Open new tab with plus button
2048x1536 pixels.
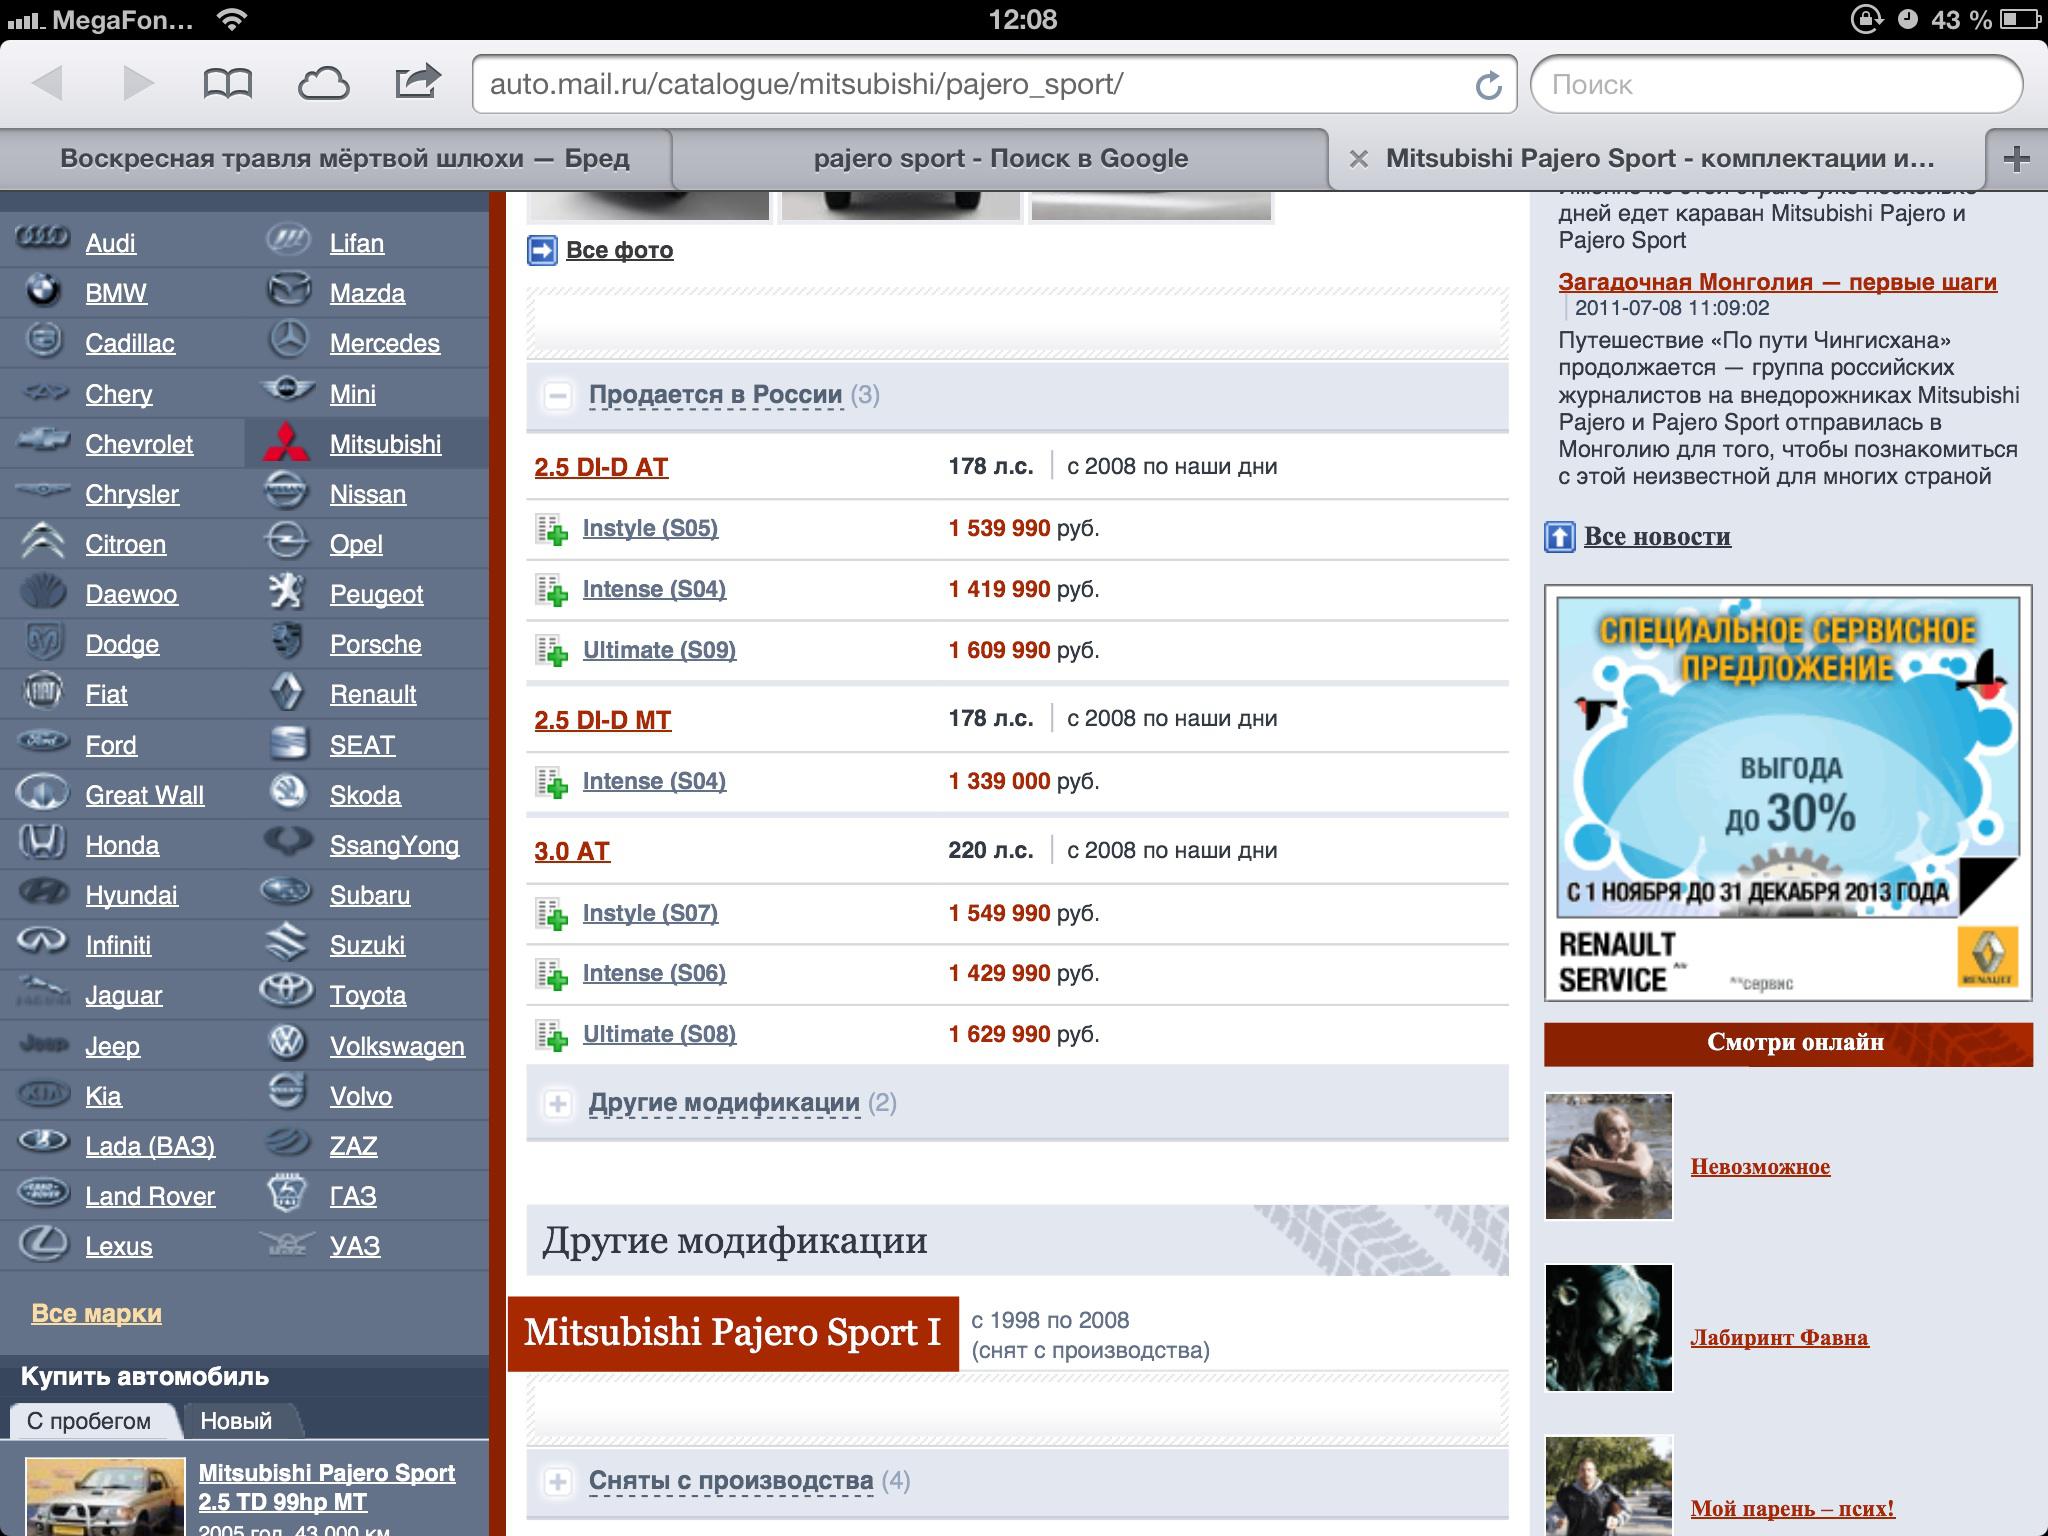tap(2017, 158)
